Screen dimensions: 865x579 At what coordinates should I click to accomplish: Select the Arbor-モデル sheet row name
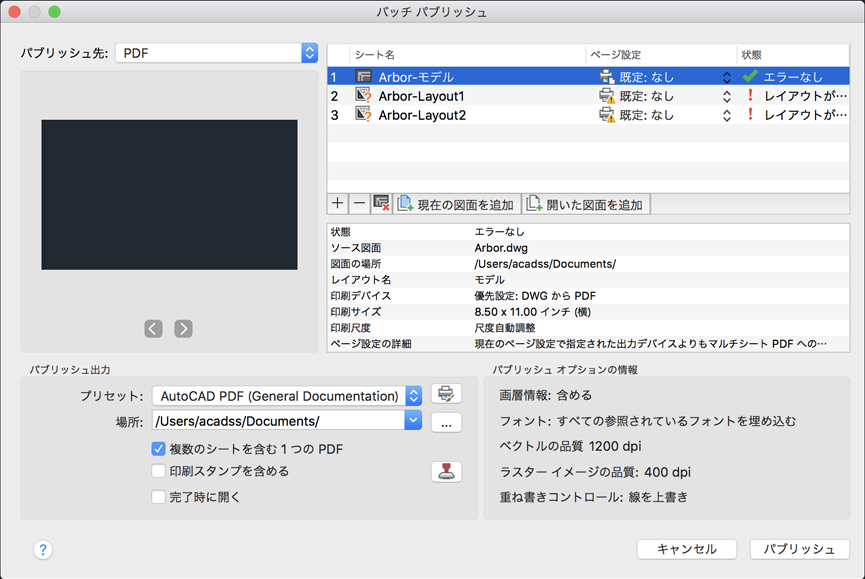(x=416, y=77)
